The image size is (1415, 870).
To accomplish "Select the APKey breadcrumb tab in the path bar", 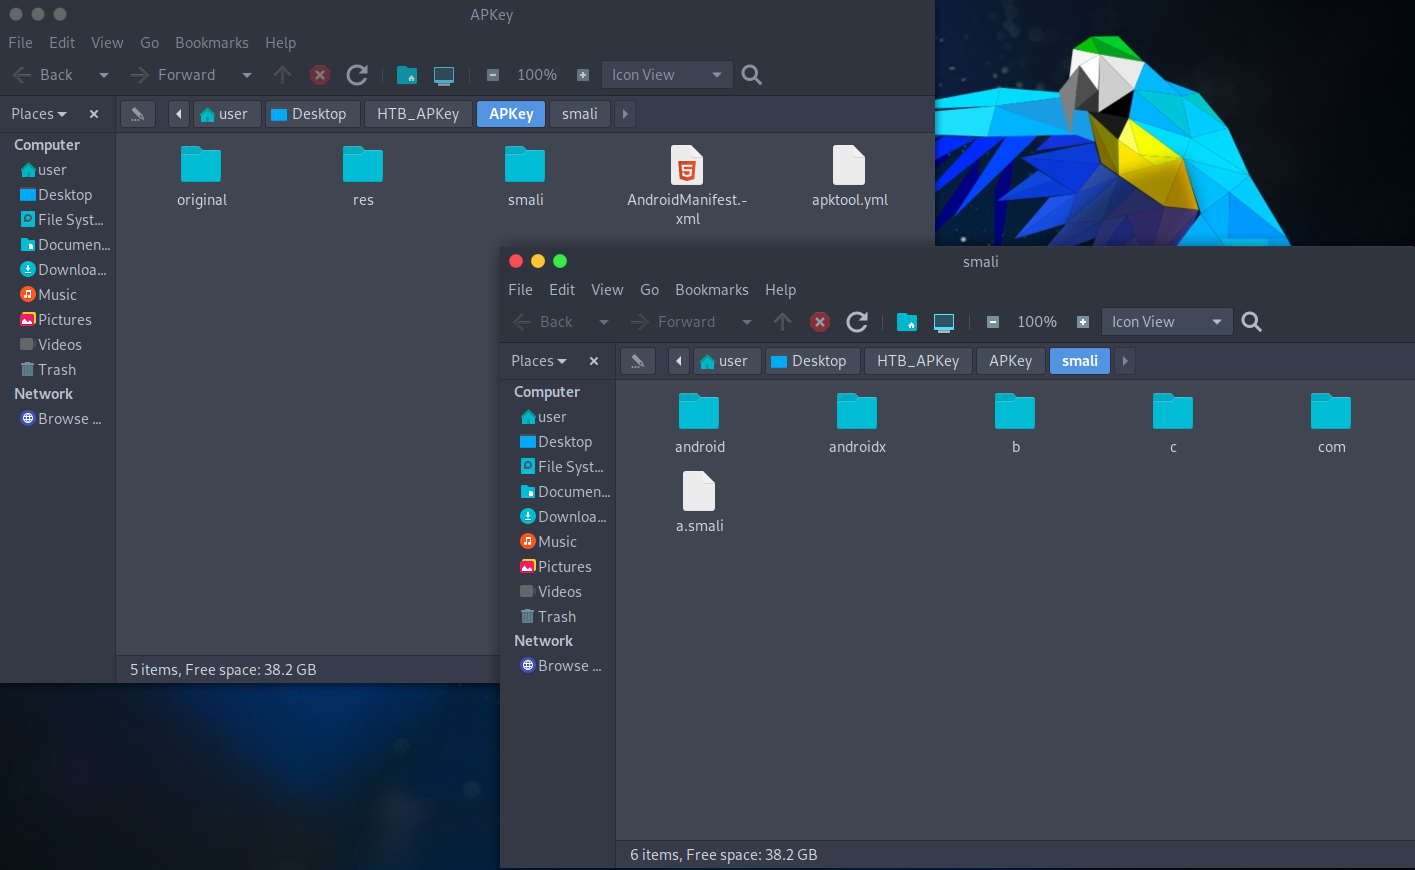I will pos(1010,361).
